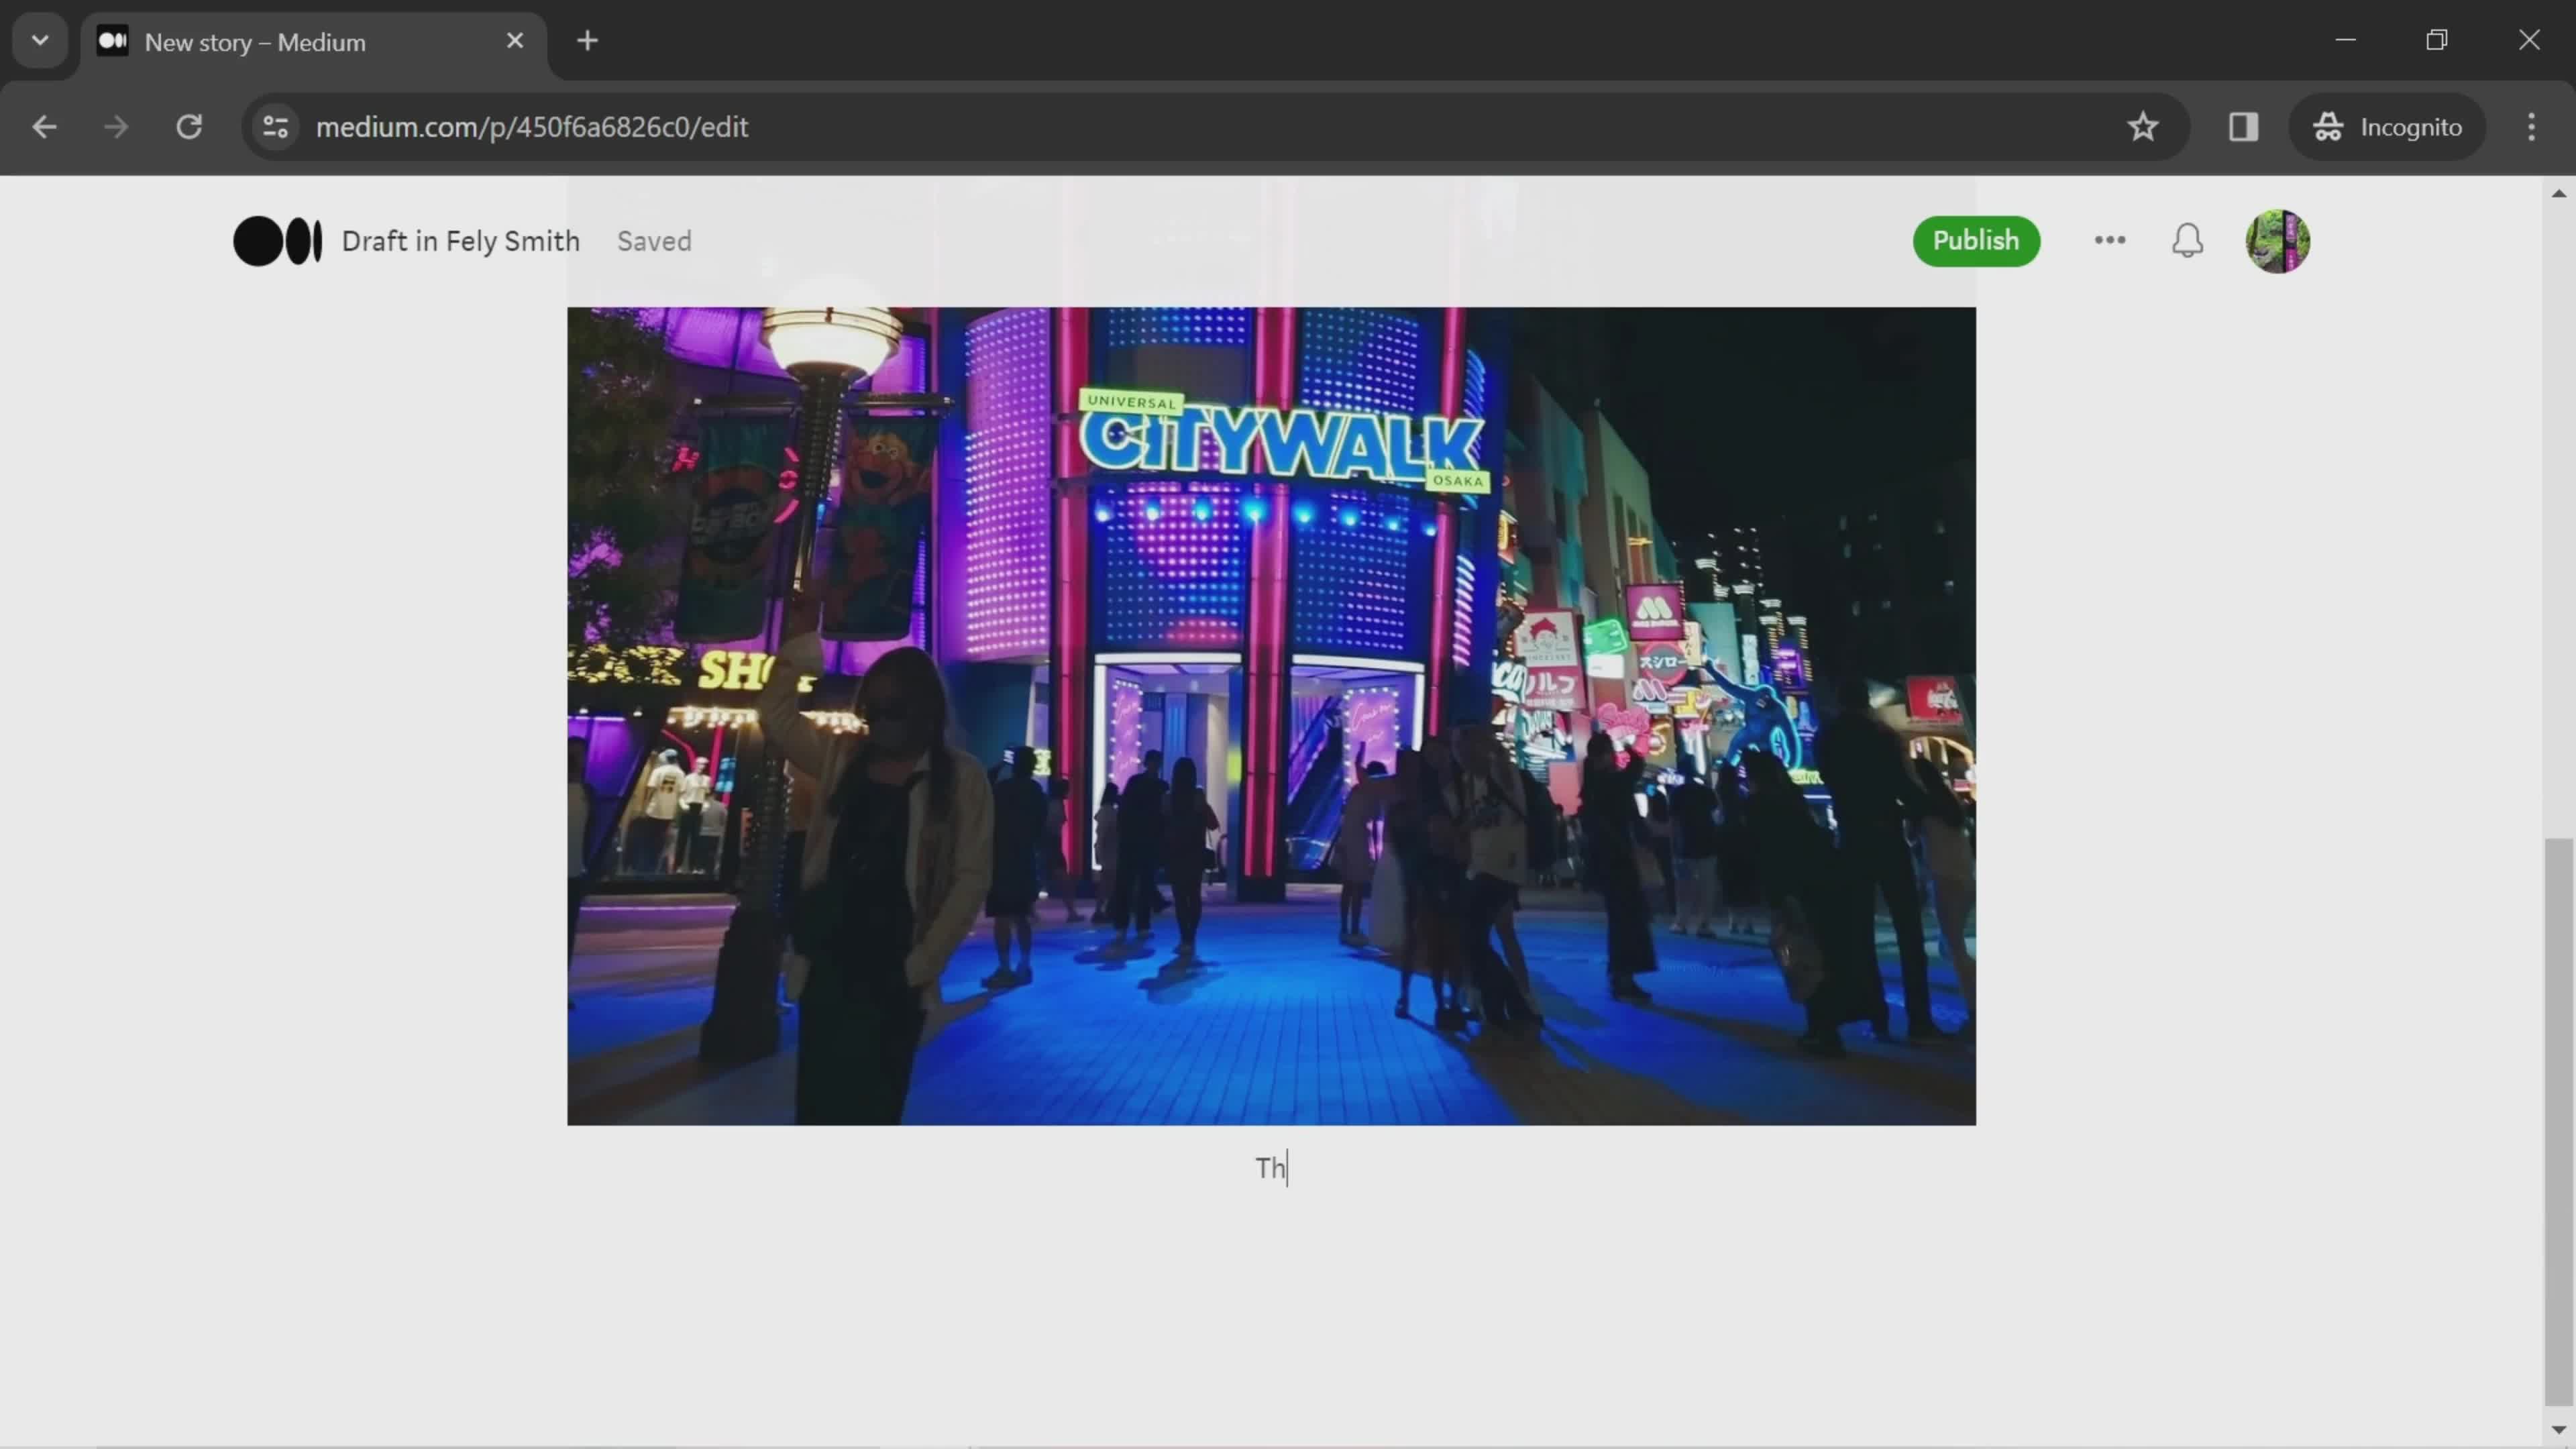The height and width of the screenshot is (1449, 2576).
Task: Click the browser forward arrow
Action: [x=116, y=127]
